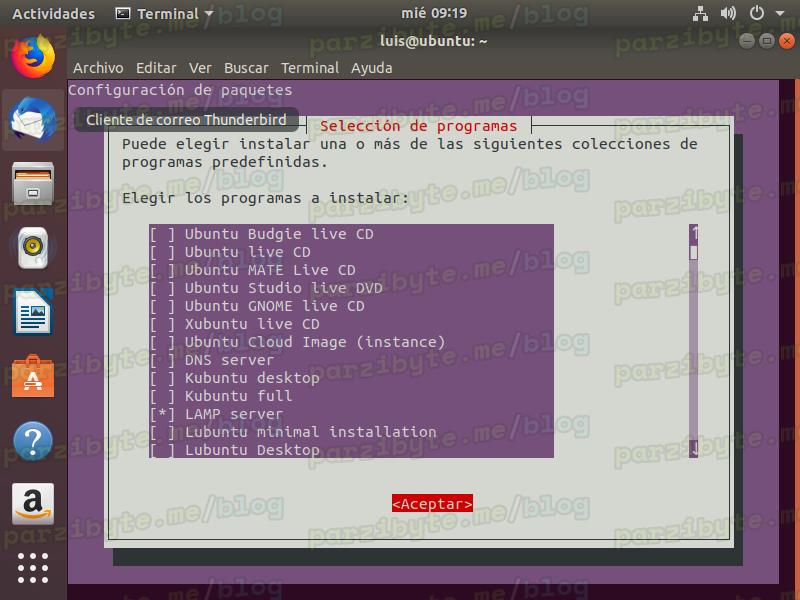This screenshot has width=800, height=600.
Task: Open the Archivo menu
Action: [98, 68]
